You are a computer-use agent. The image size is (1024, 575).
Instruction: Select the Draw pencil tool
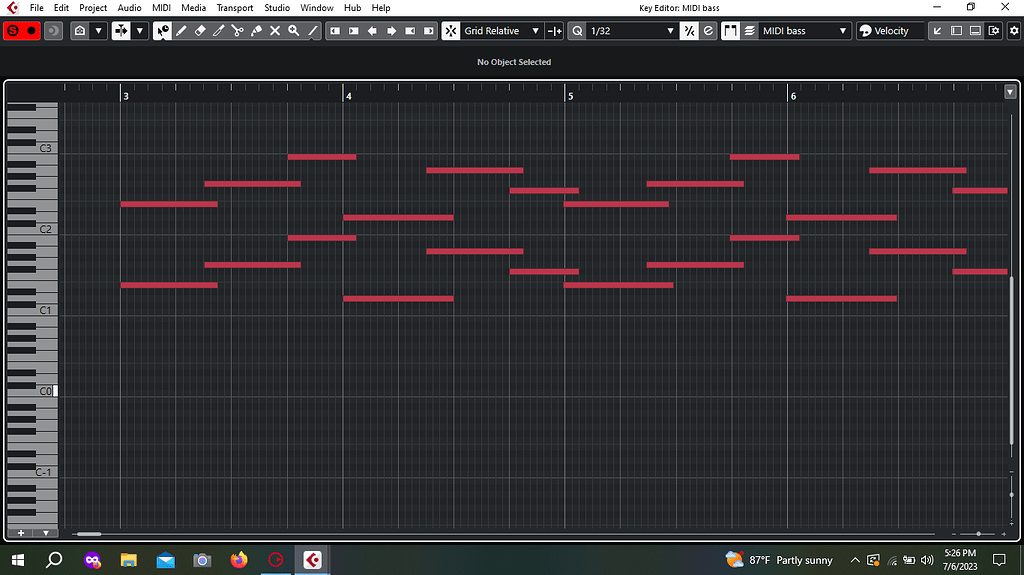tap(181, 31)
